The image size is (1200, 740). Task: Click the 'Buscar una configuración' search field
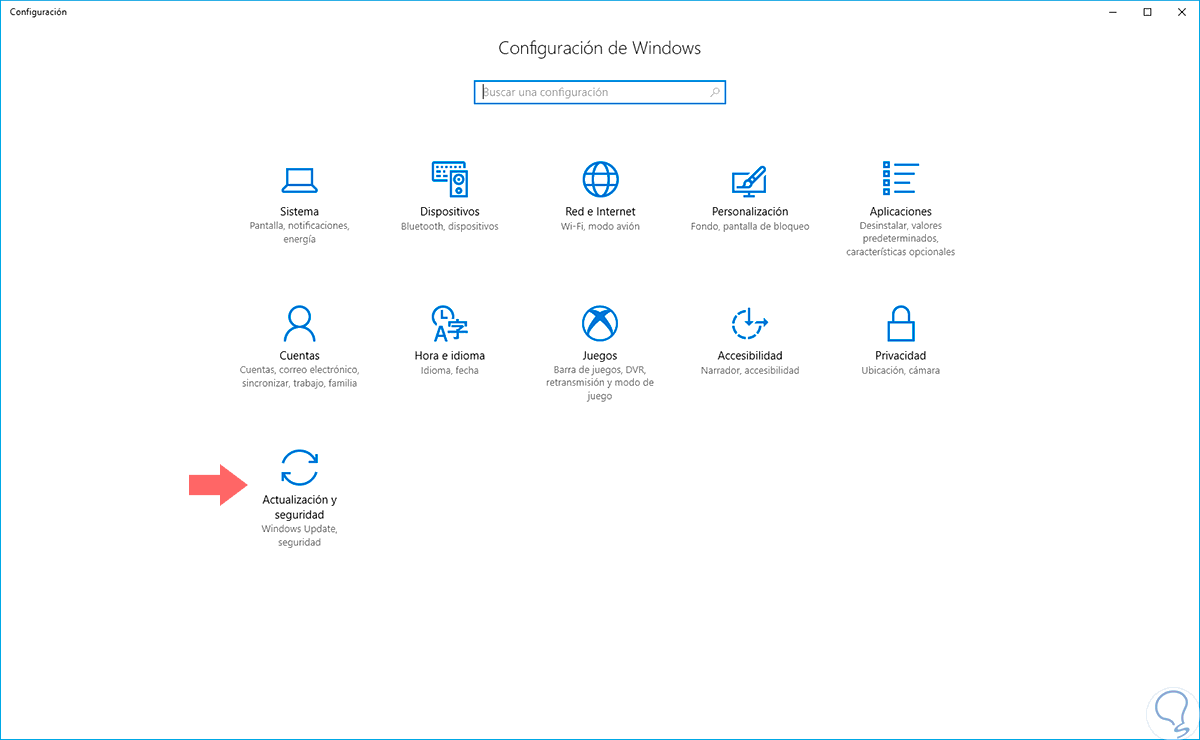coord(600,92)
